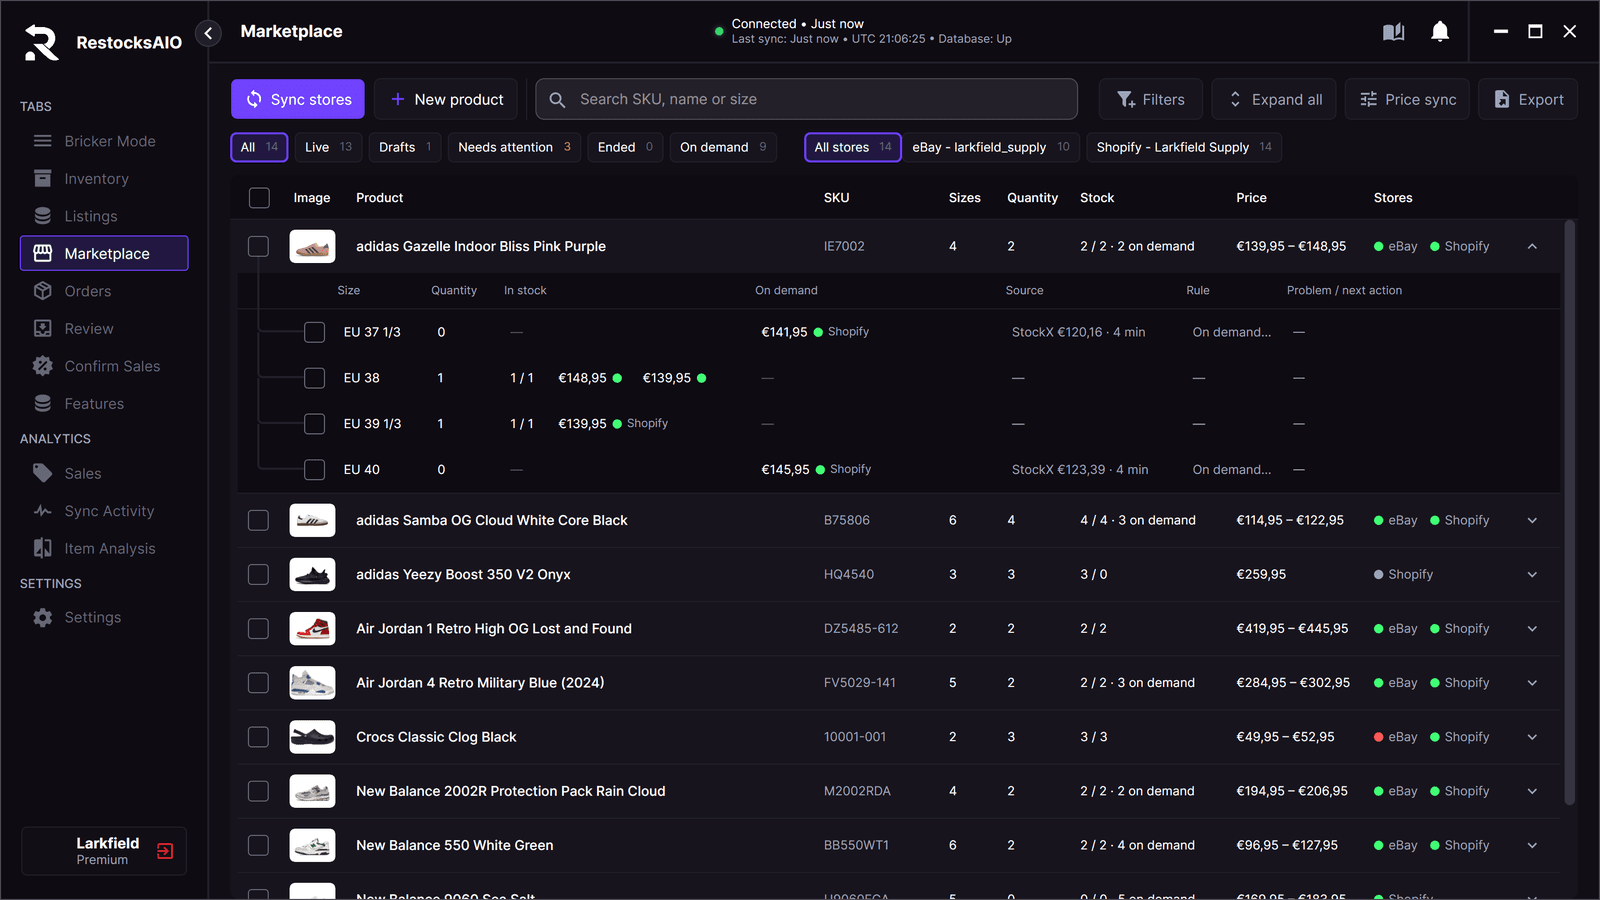
Task: Open Bricker Mode from the sidebar
Action: click(104, 141)
